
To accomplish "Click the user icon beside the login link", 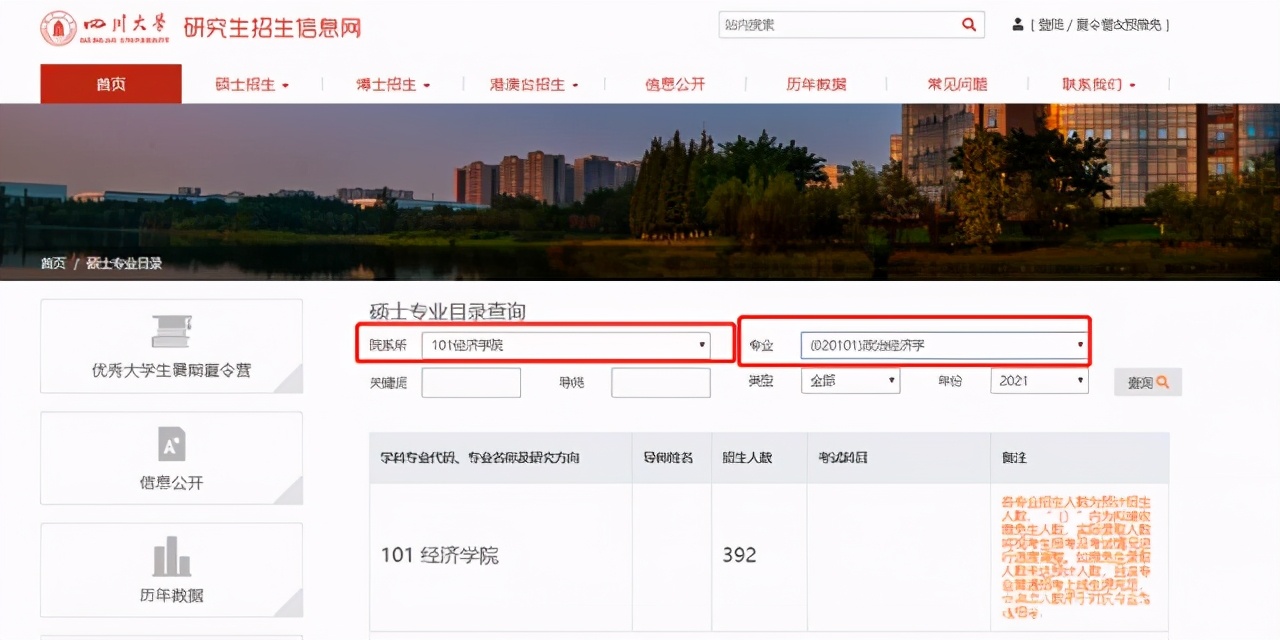I will click(x=1018, y=24).
